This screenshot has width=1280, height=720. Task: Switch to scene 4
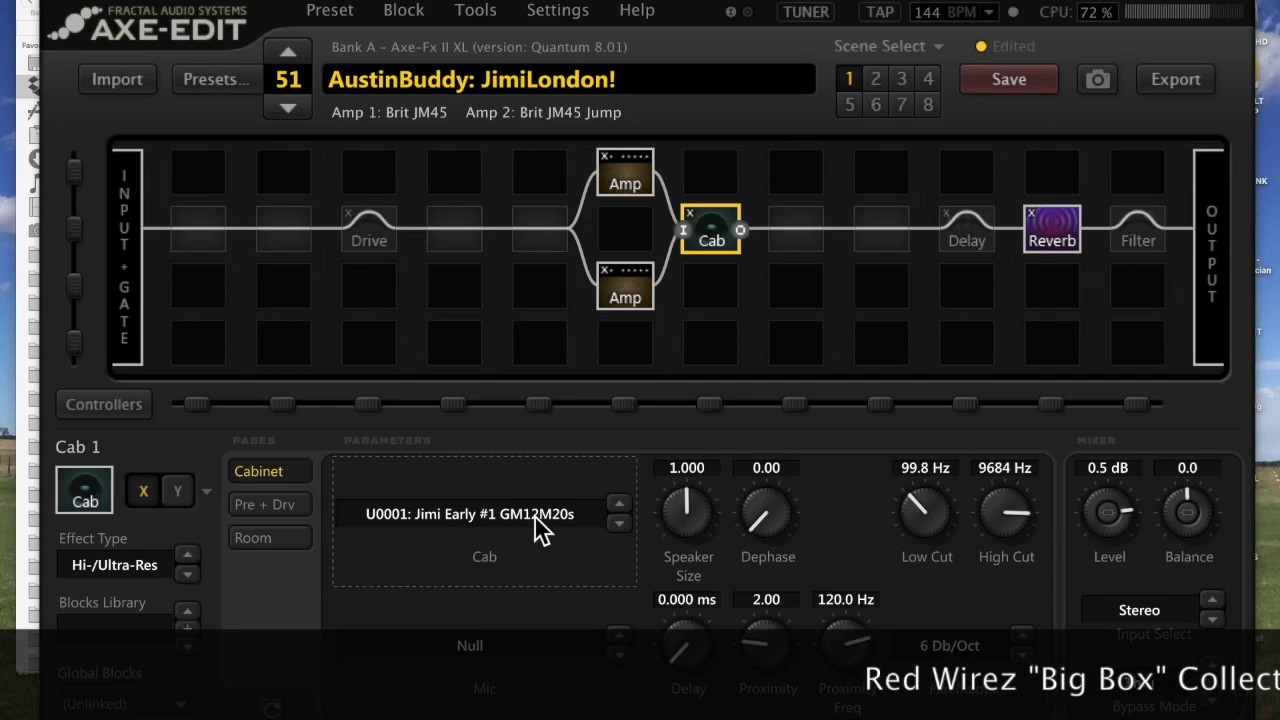pyautogui.click(x=928, y=79)
